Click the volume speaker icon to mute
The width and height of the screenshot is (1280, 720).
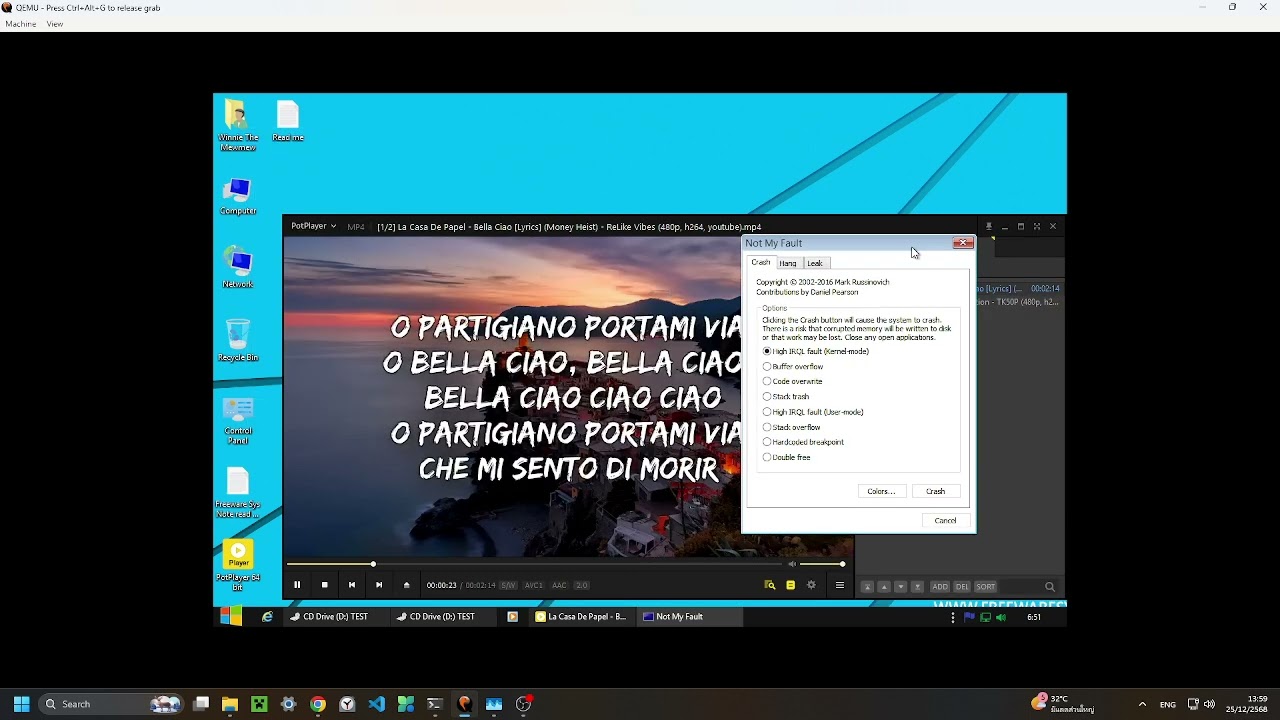click(792, 564)
